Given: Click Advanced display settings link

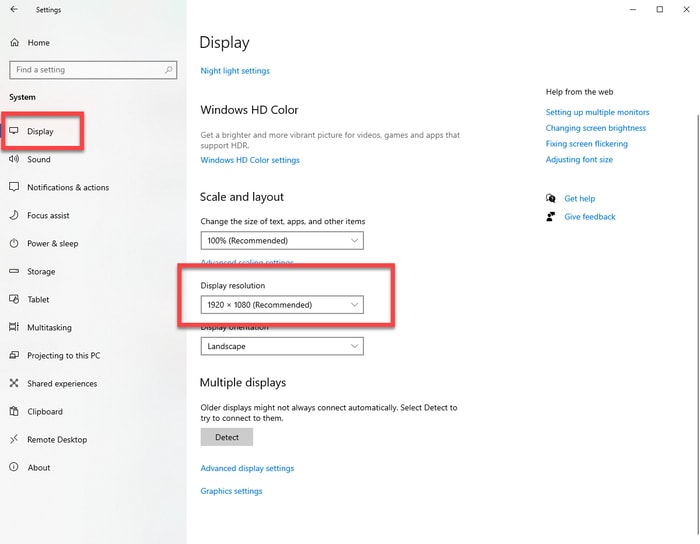Looking at the screenshot, I should click(x=247, y=468).
